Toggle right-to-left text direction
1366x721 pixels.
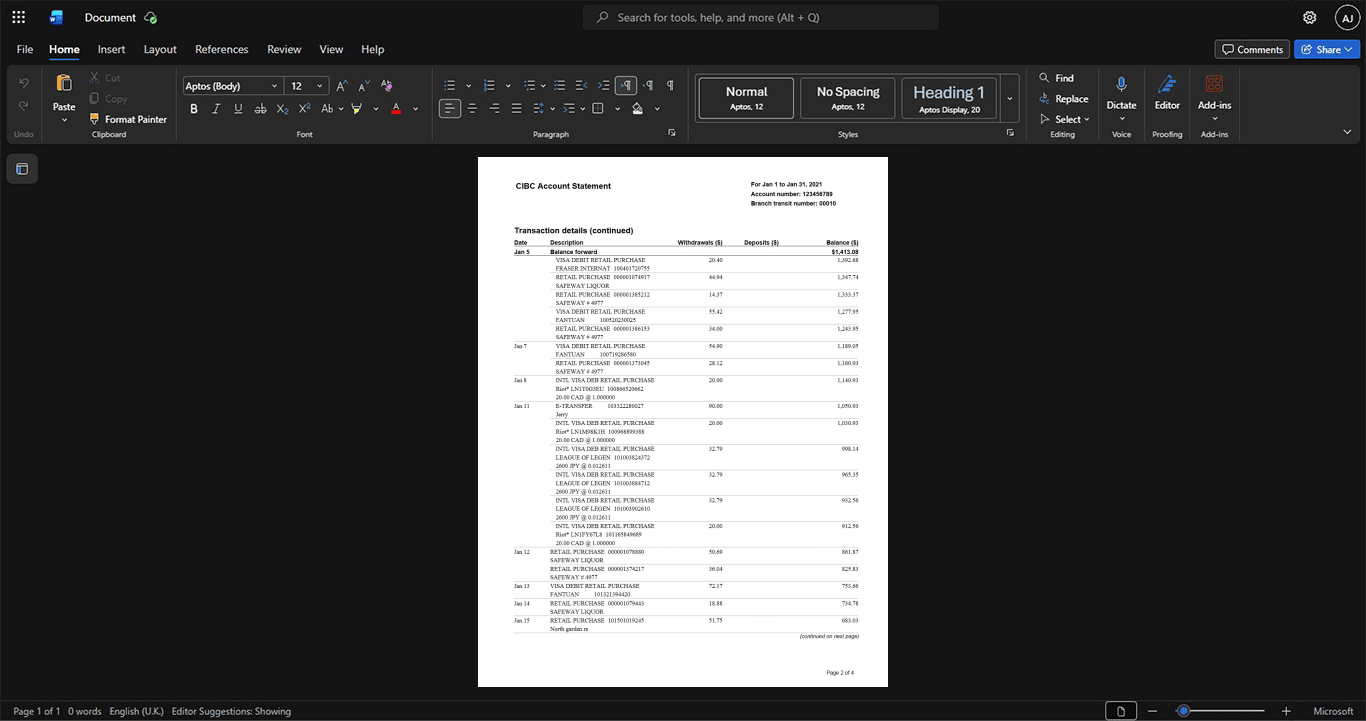pyautogui.click(x=648, y=86)
